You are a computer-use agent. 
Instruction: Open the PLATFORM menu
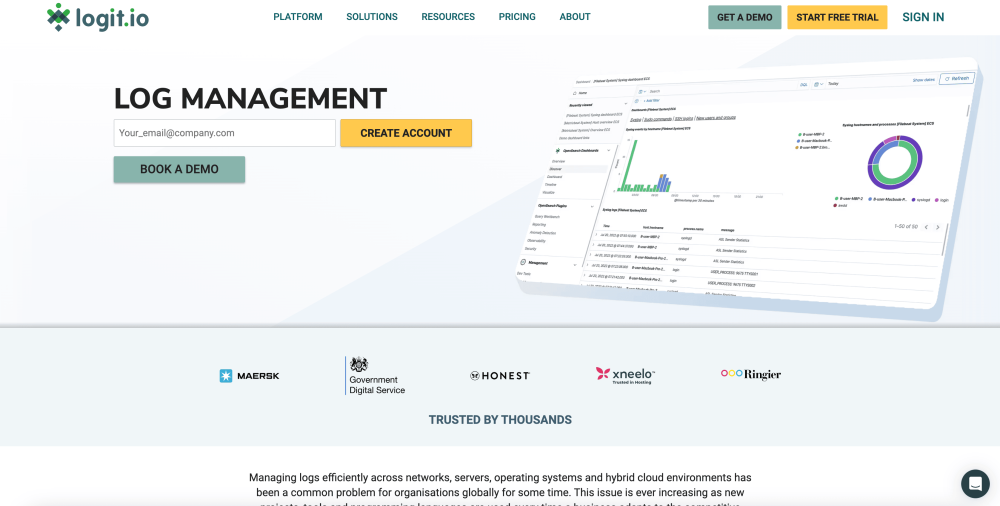[298, 17]
